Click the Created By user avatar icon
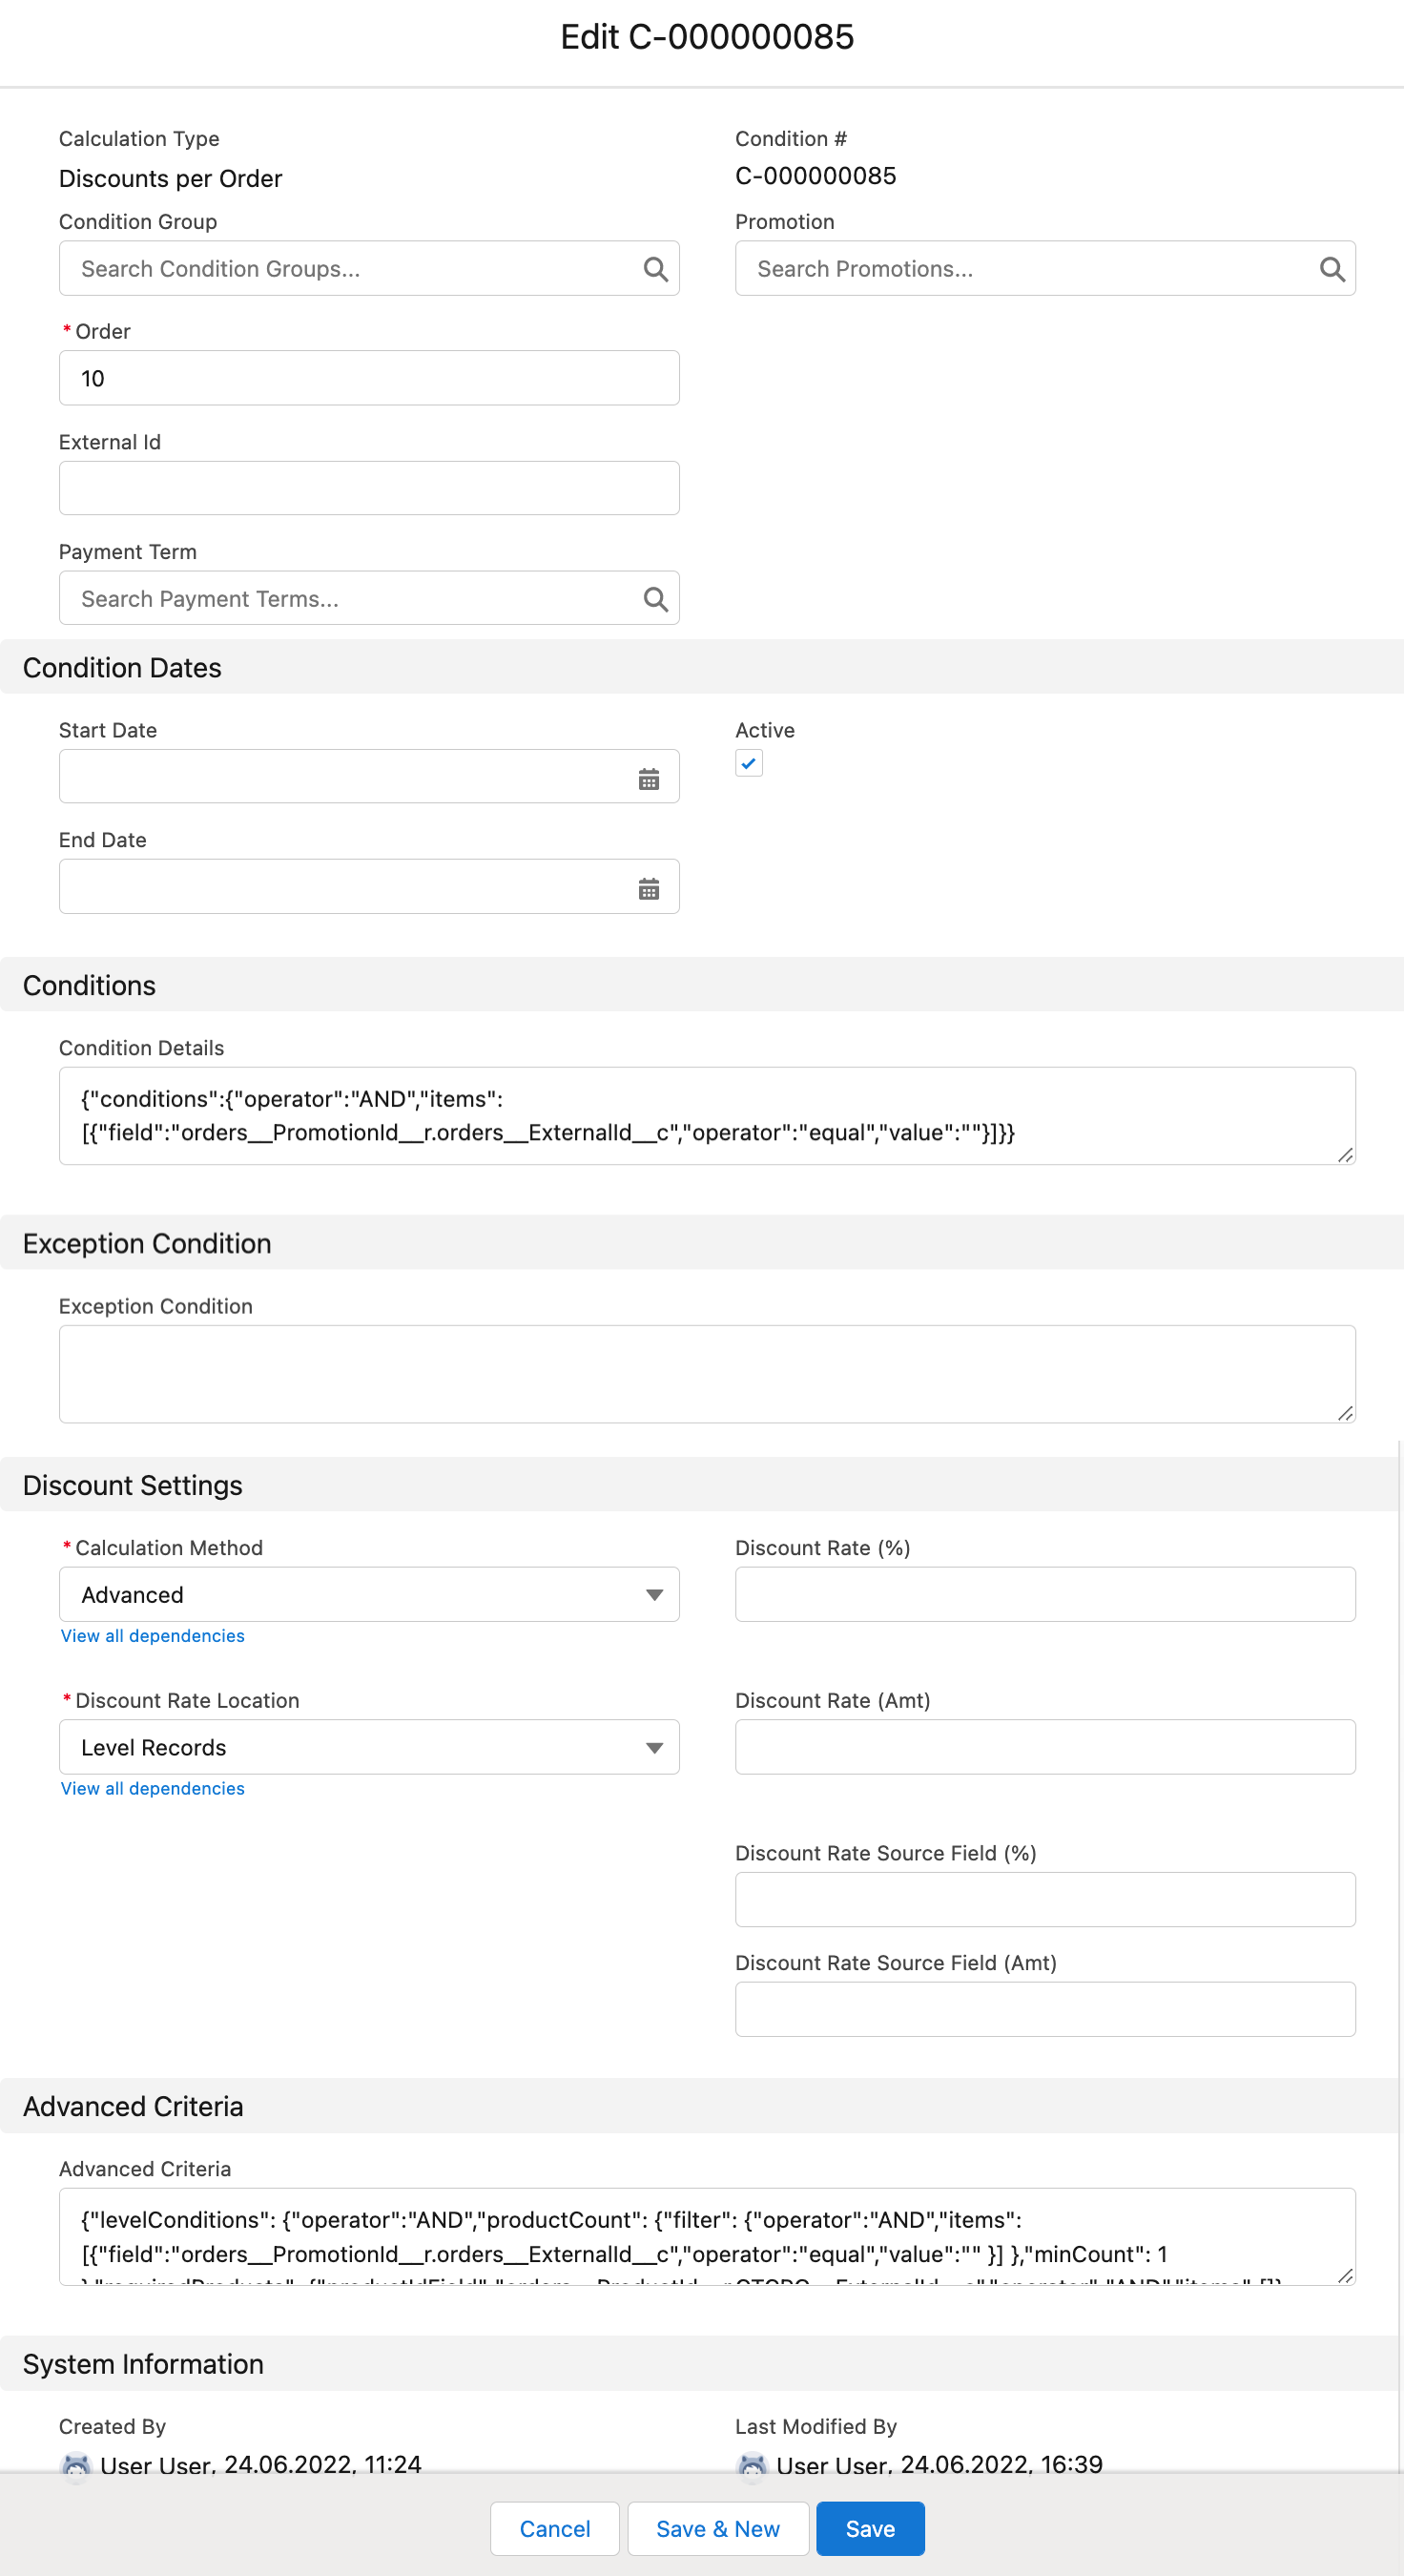Image resolution: width=1404 pixels, height=2576 pixels. (x=76, y=2465)
